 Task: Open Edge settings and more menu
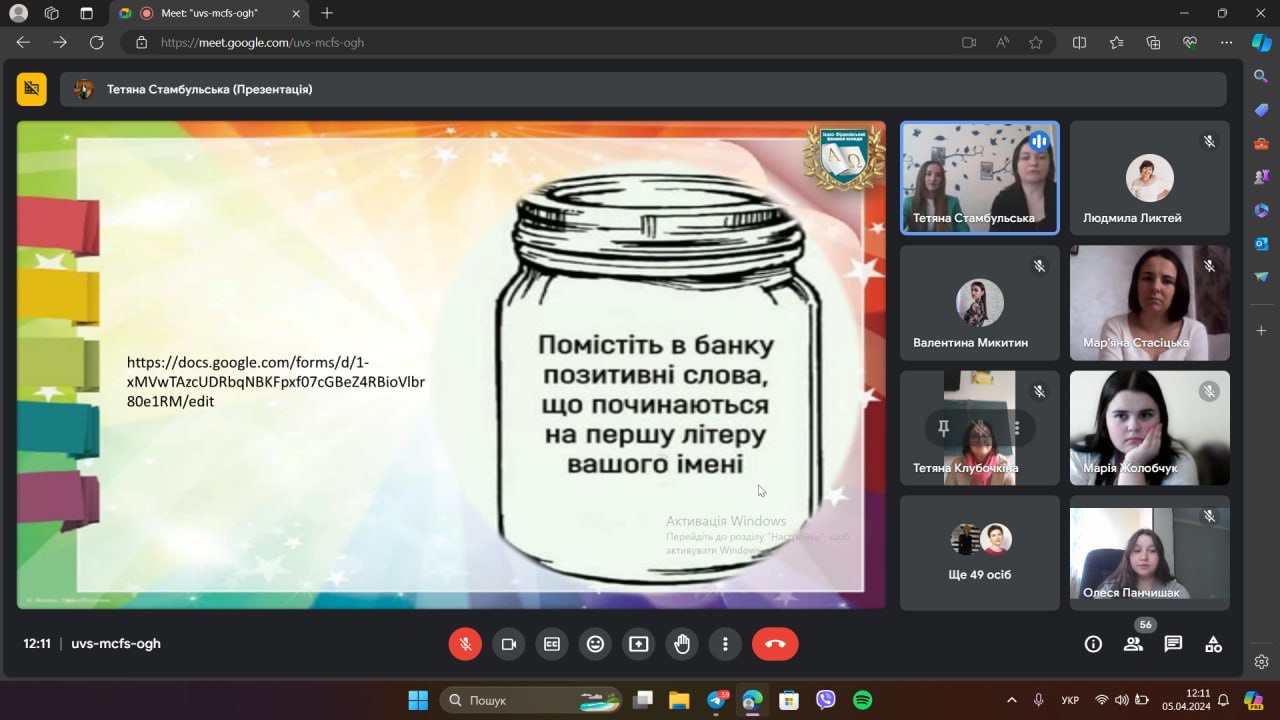tap(1226, 43)
